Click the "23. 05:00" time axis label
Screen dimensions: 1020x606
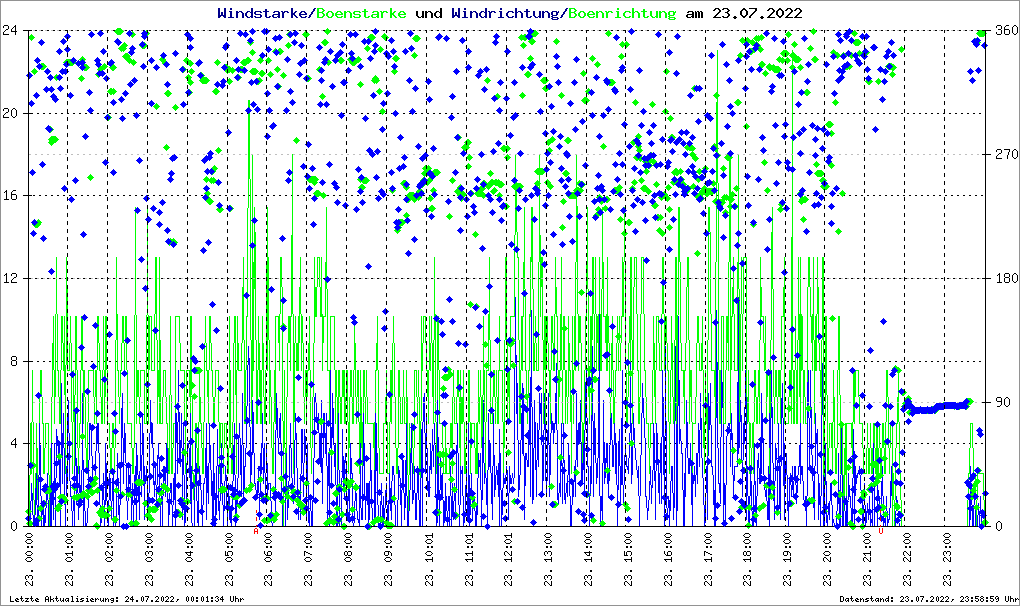(x=229, y=559)
